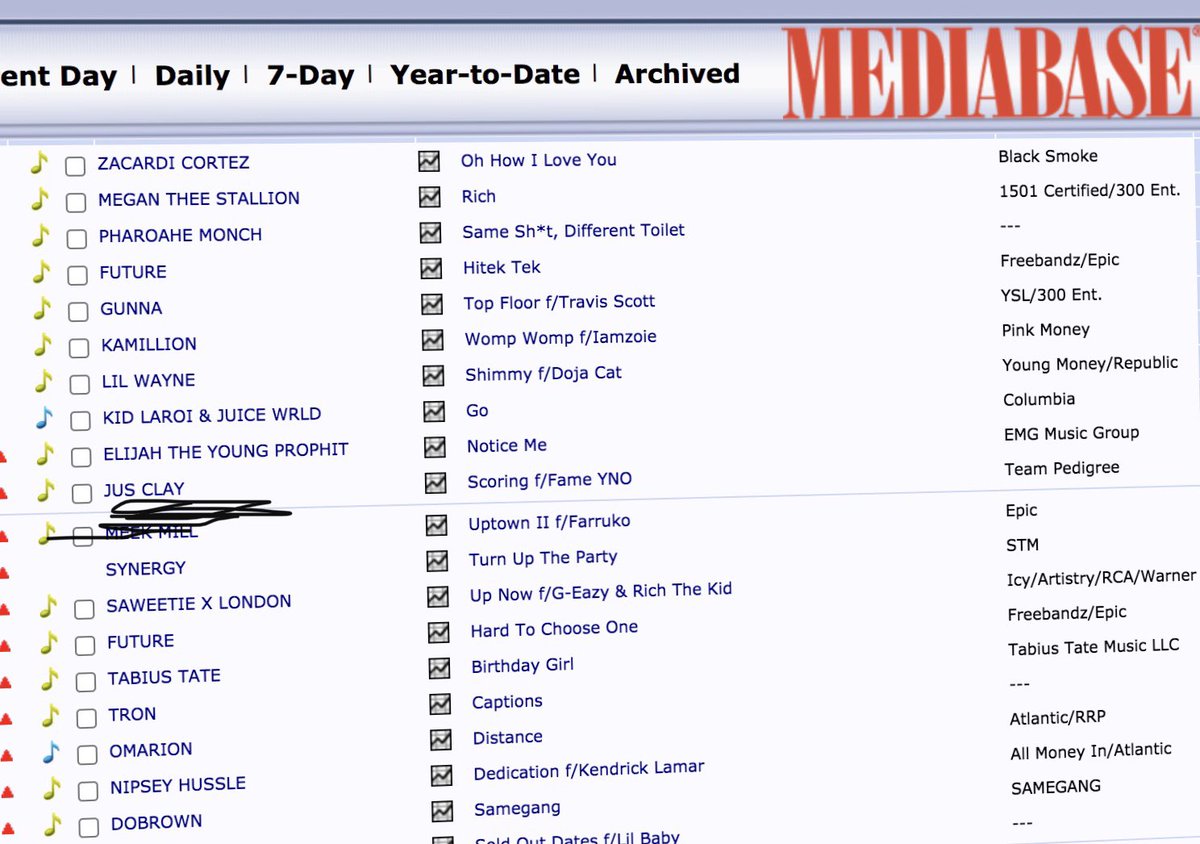The image size is (1200, 844).
Task: Click the music note next to Megan Thee Stallion
Action: 39,198
